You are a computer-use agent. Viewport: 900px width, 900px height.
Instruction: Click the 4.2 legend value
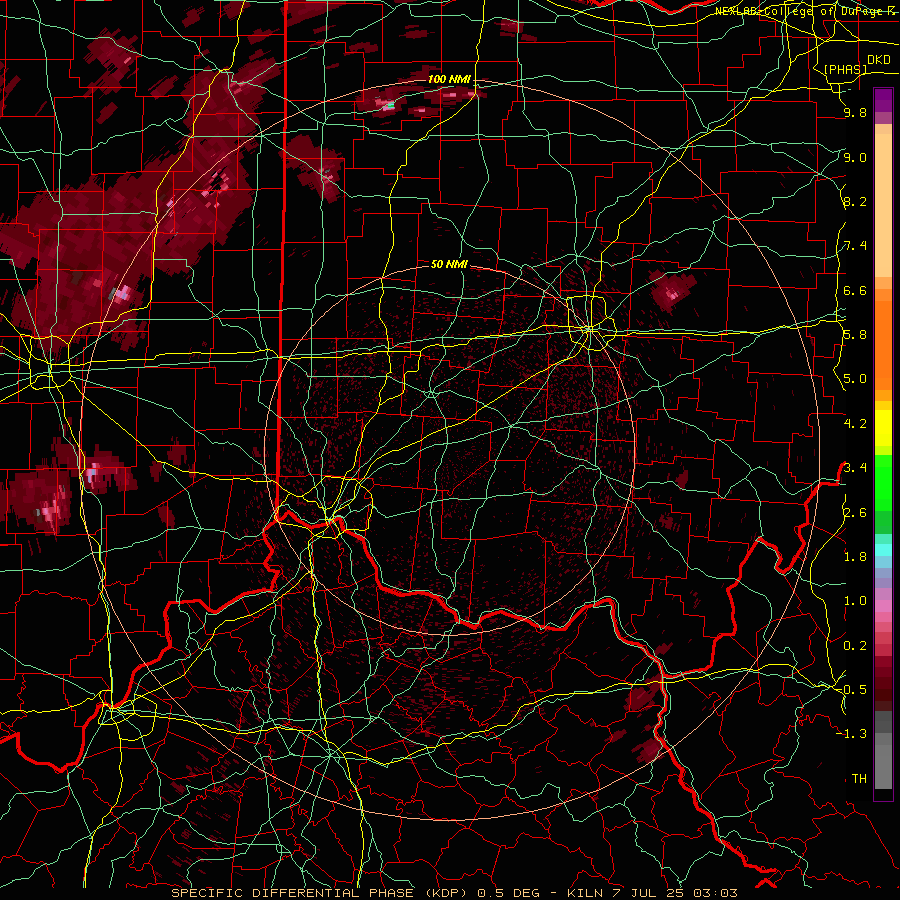point(855,424)
